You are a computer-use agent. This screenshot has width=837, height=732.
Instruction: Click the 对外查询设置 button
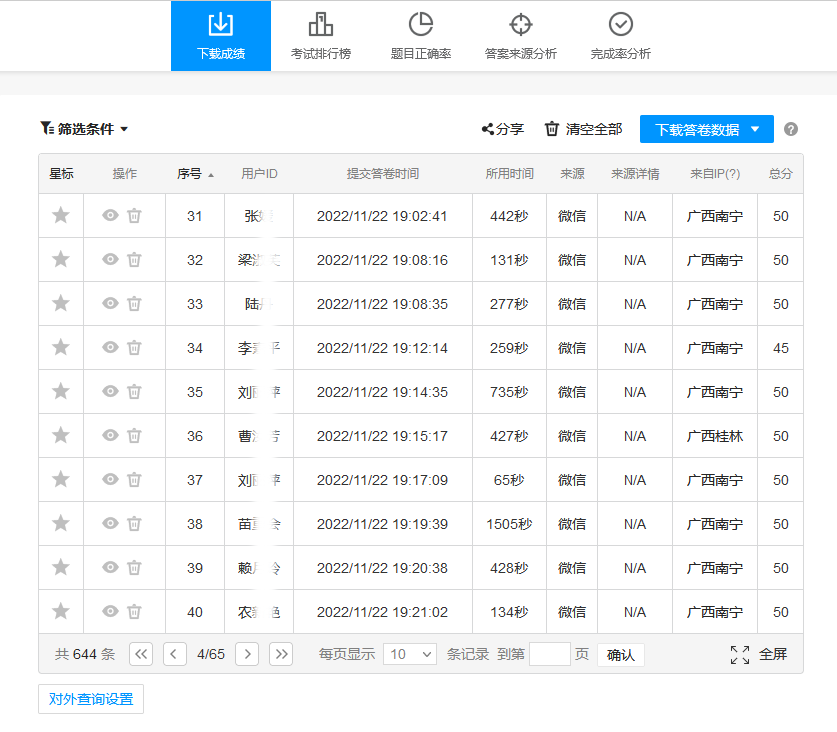[90, 699]
